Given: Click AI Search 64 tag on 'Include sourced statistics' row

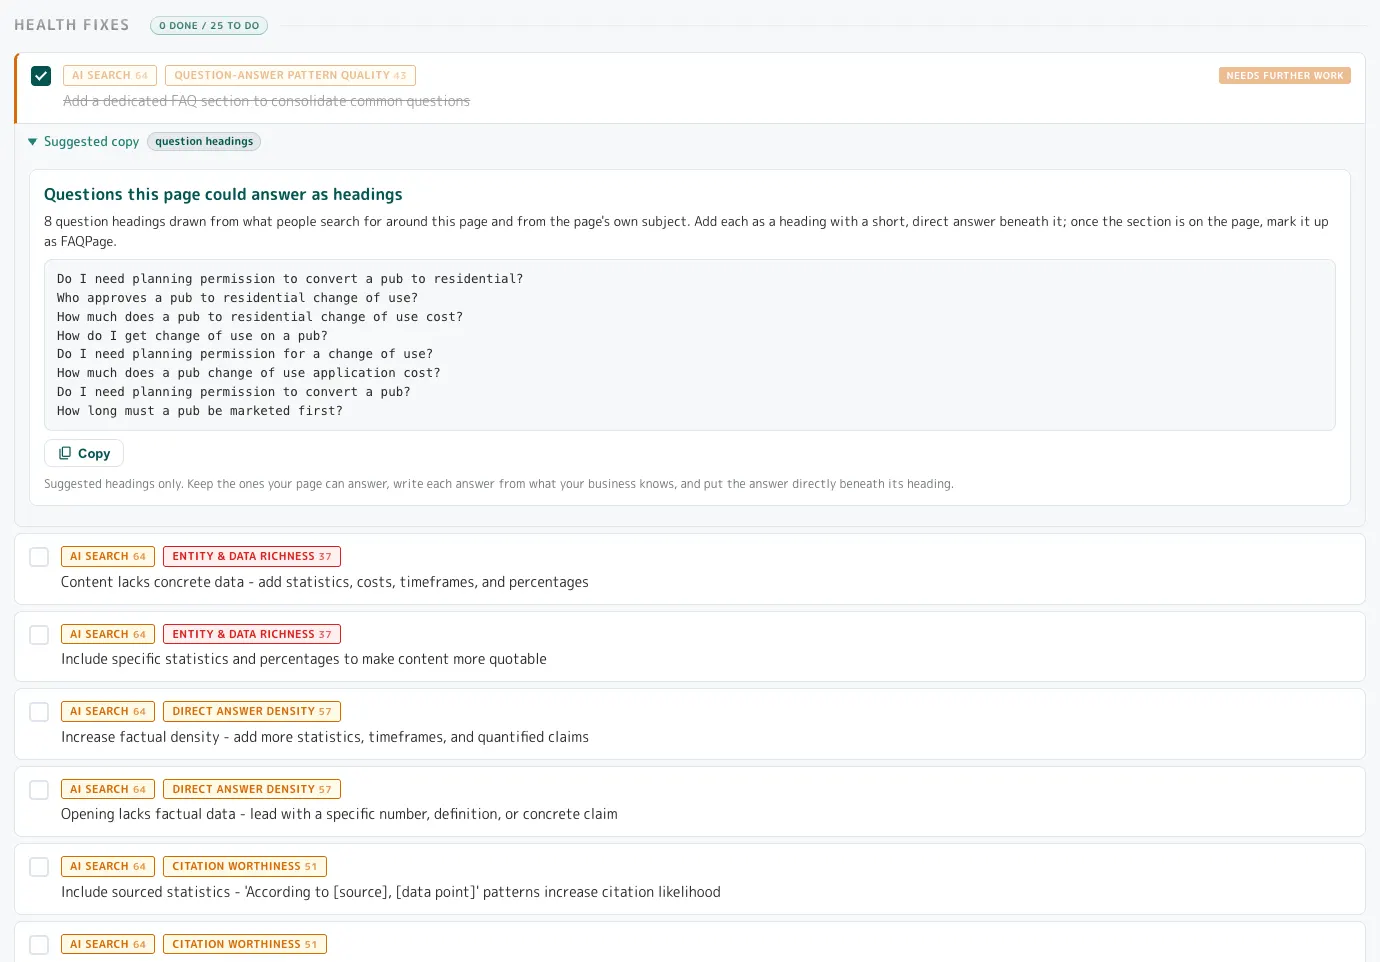Looking at the screenshot, I should click(108, 866).
